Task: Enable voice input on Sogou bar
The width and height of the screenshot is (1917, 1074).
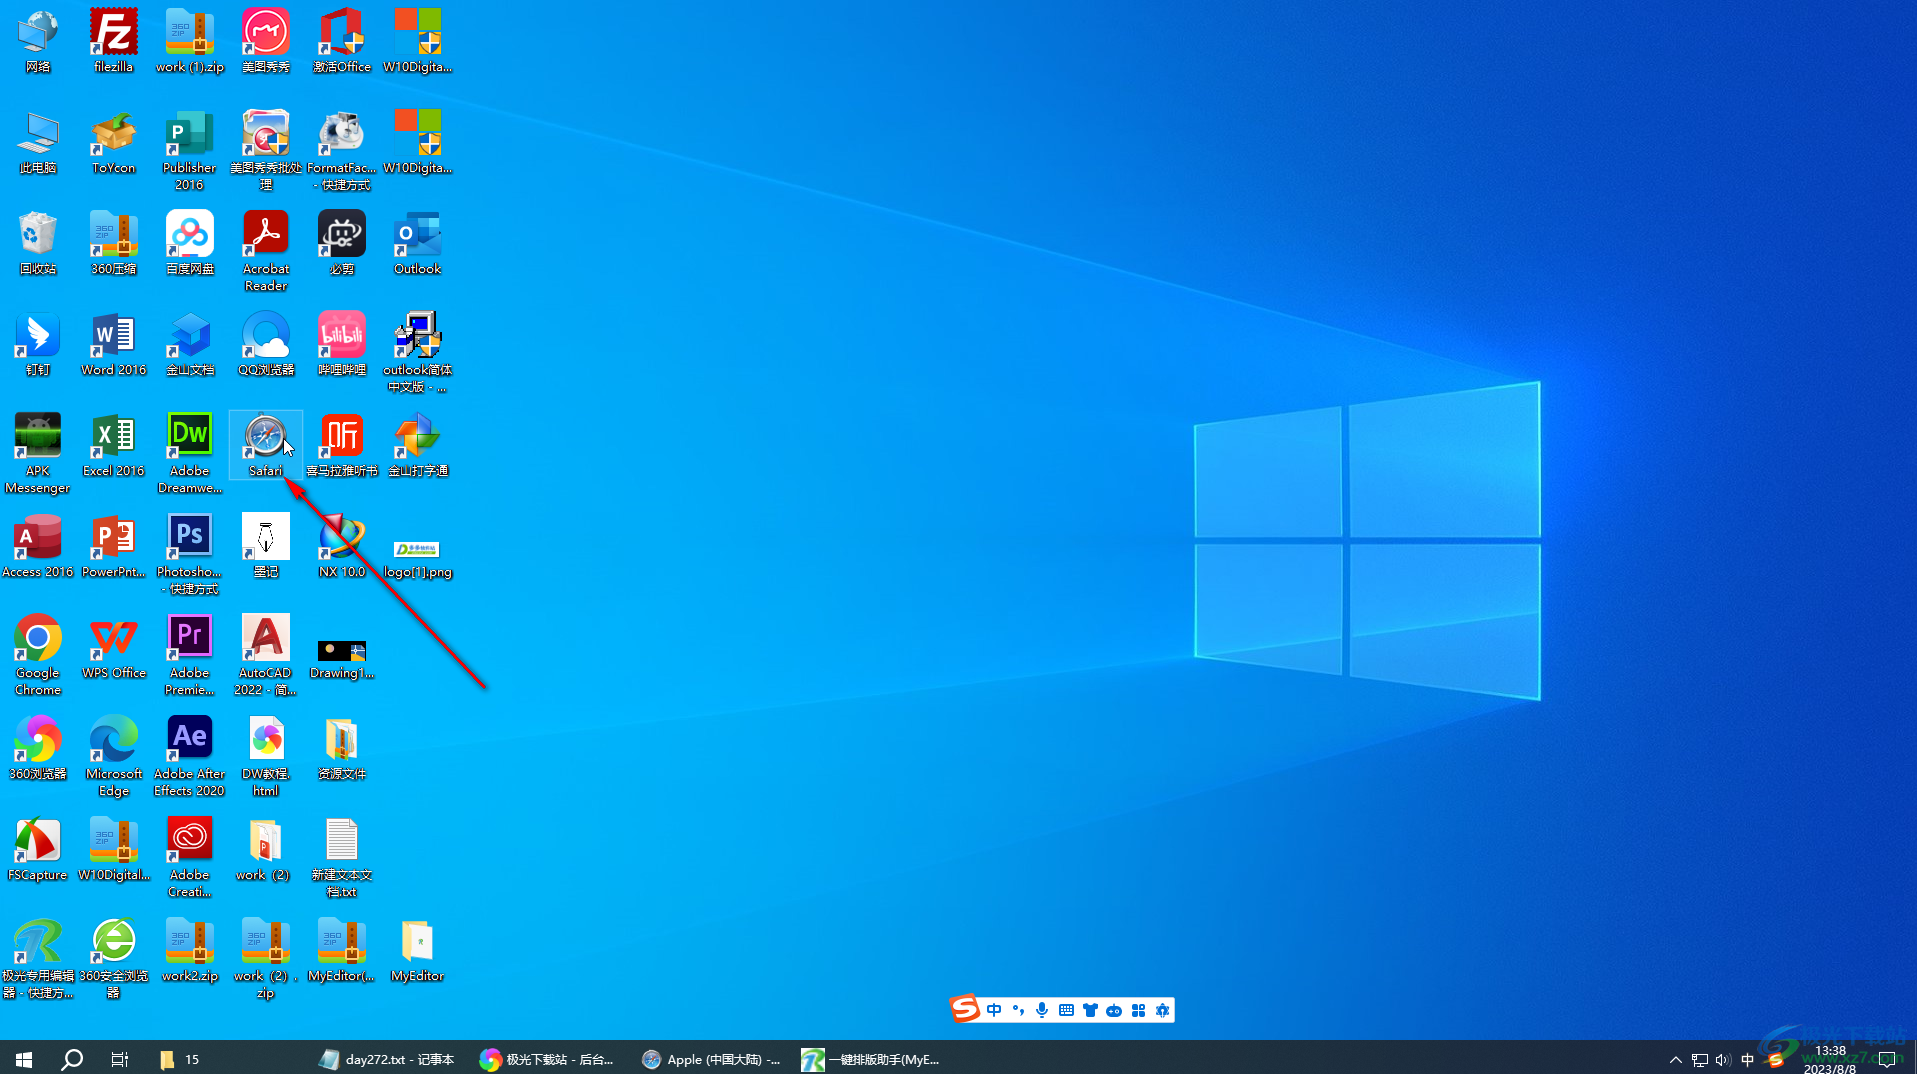Action: click(1042, 1010)
